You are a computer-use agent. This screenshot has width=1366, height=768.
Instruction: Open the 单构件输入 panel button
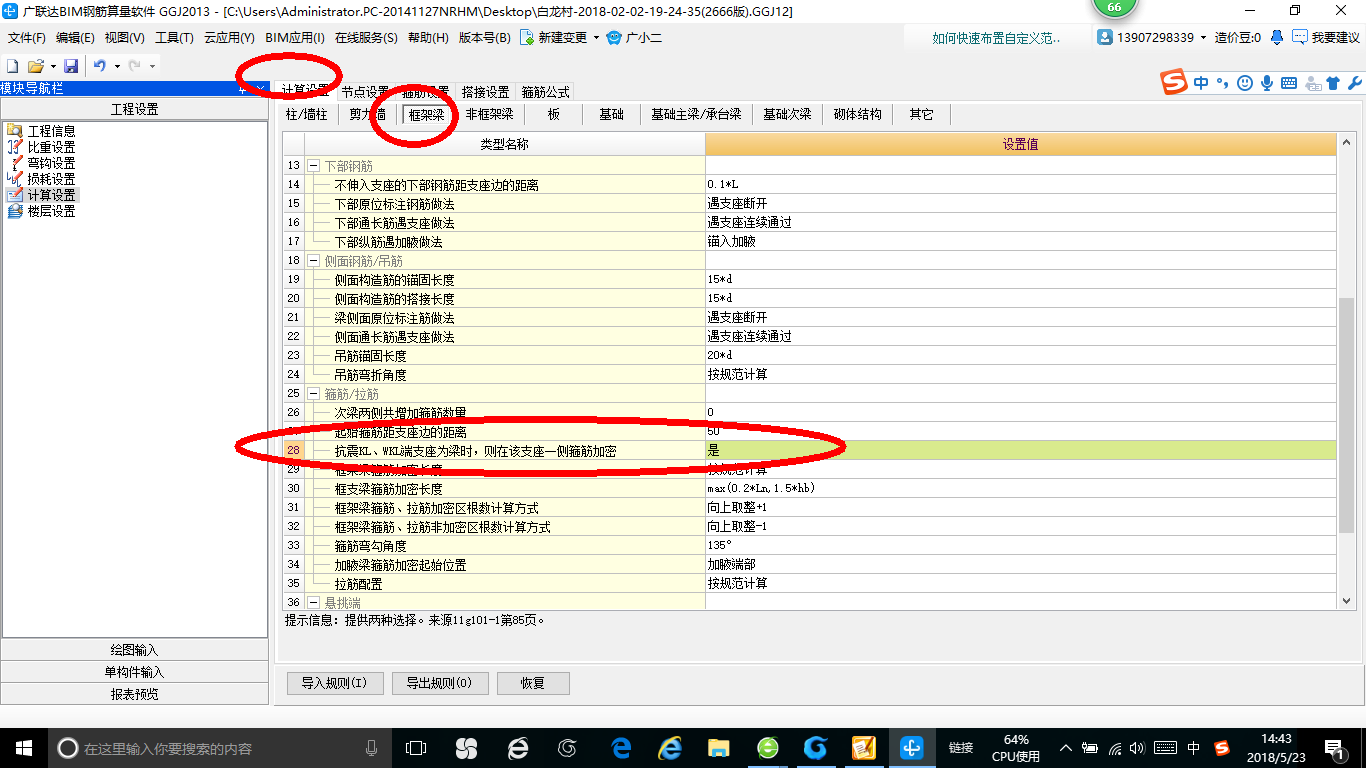pyautogui.click(x=135, y=672)
